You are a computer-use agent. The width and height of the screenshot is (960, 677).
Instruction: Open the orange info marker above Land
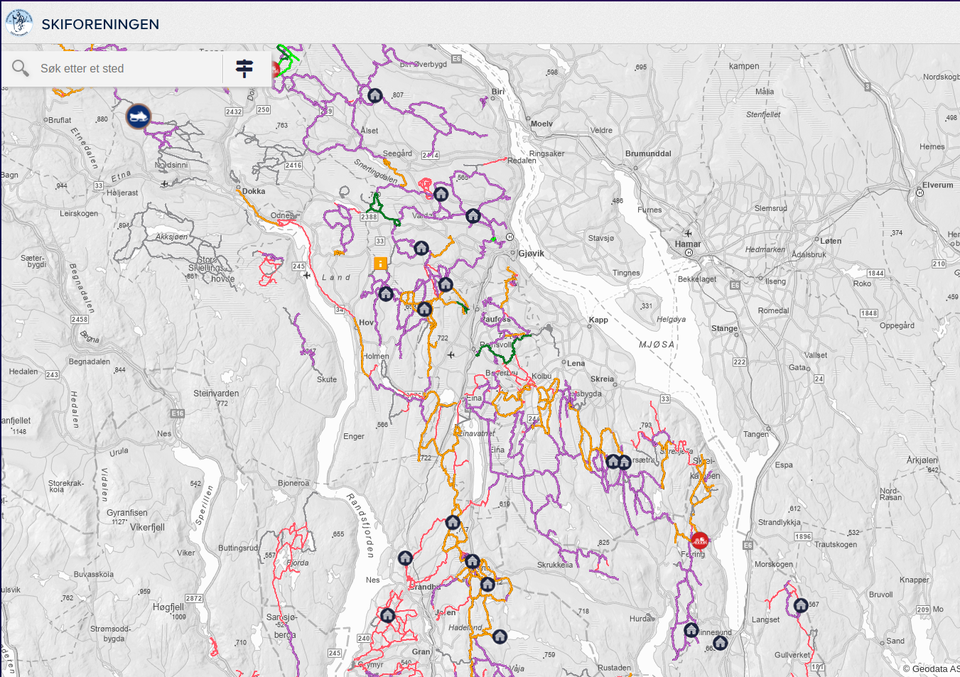point(381,263)
